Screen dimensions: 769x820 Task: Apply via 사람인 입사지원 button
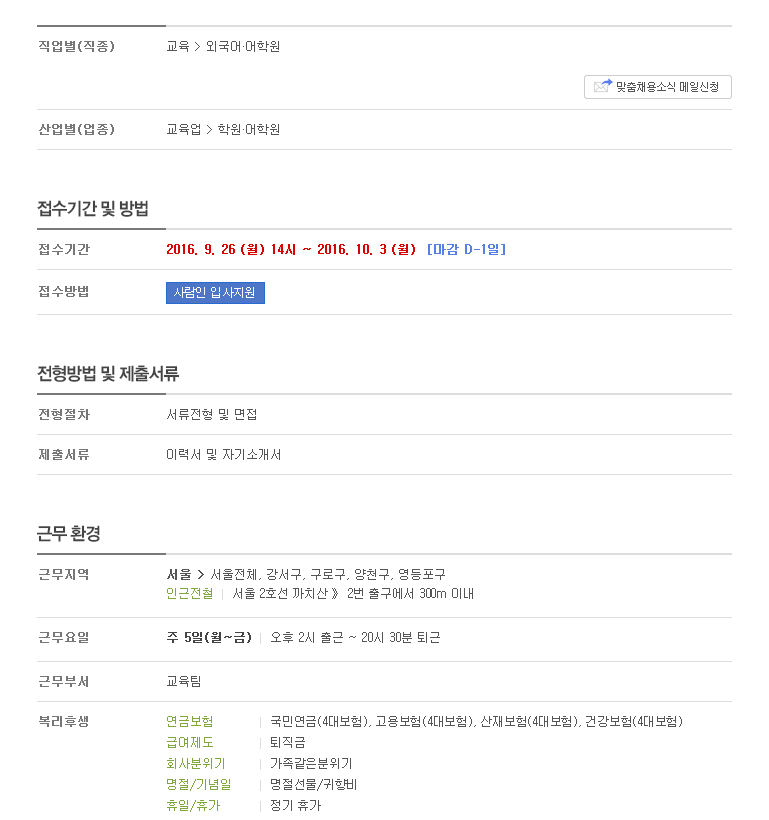click(x=215, y=293)
